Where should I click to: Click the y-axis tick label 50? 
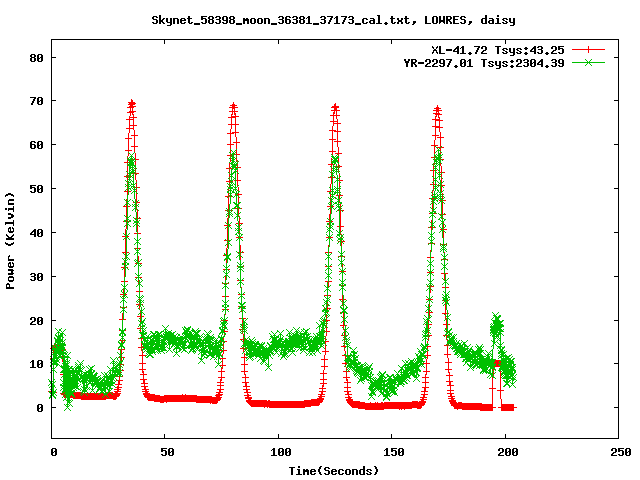[36, 189]
